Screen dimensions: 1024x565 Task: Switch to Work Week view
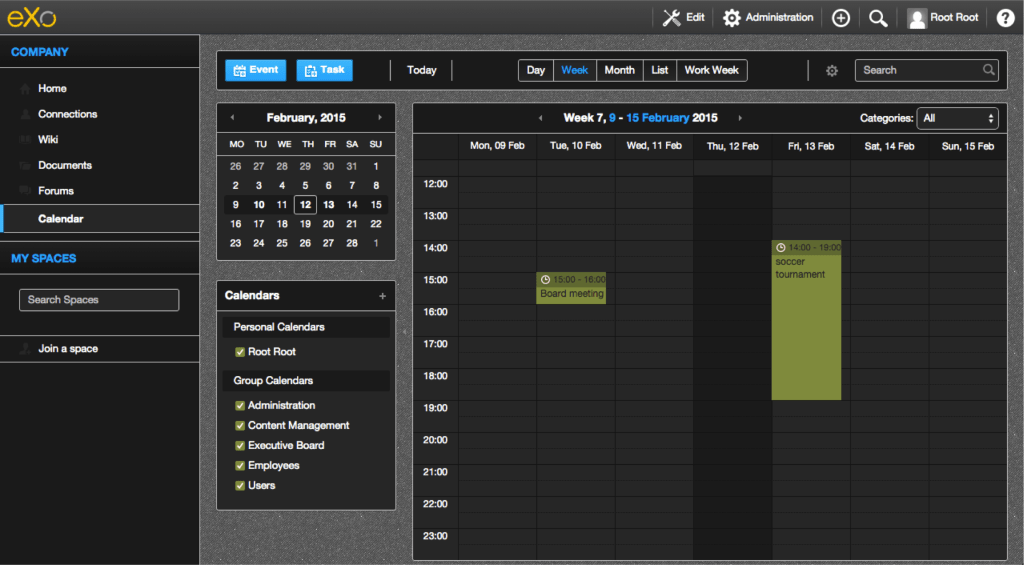(711, 70)
